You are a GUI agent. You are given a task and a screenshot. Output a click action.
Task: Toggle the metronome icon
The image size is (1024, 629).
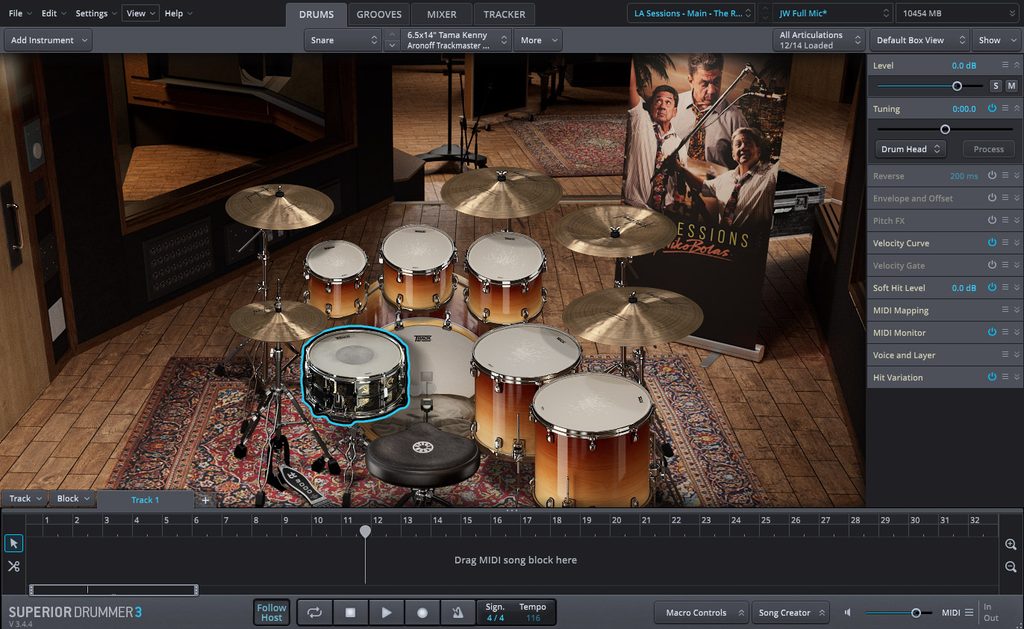click(x=457, y=612)
